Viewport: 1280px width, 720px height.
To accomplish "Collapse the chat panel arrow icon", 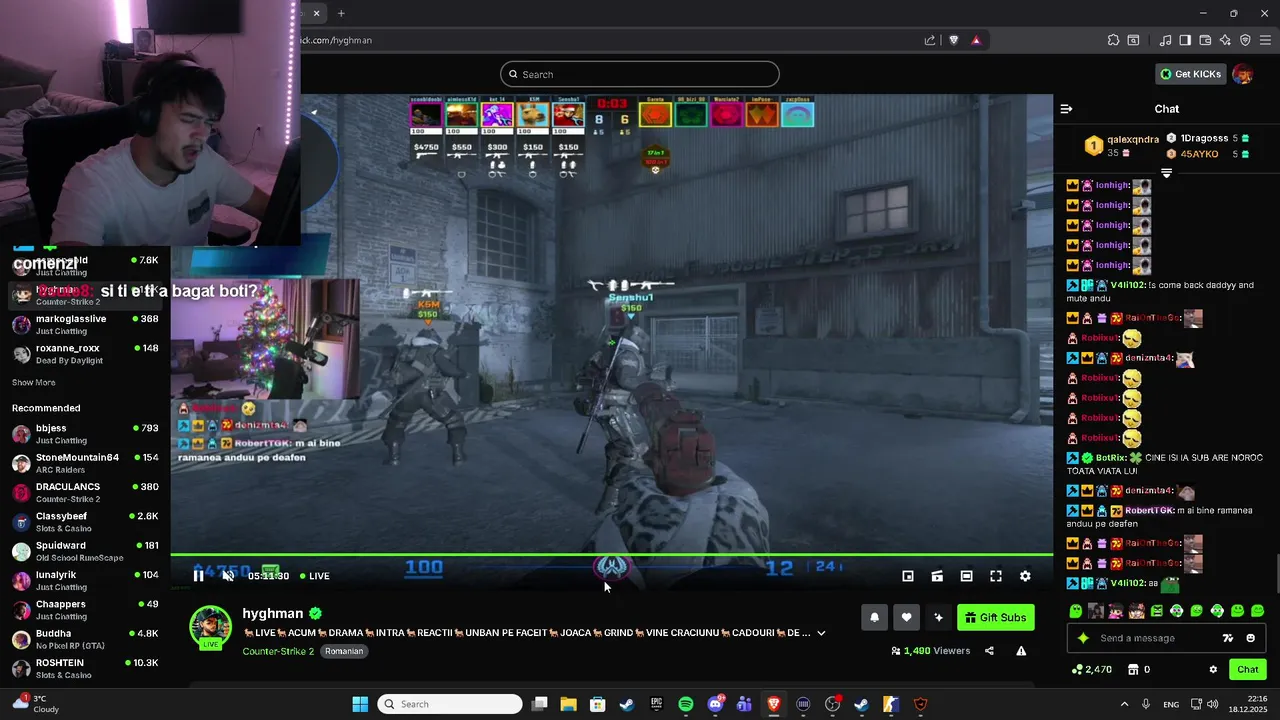I will tap(1066, 109).
